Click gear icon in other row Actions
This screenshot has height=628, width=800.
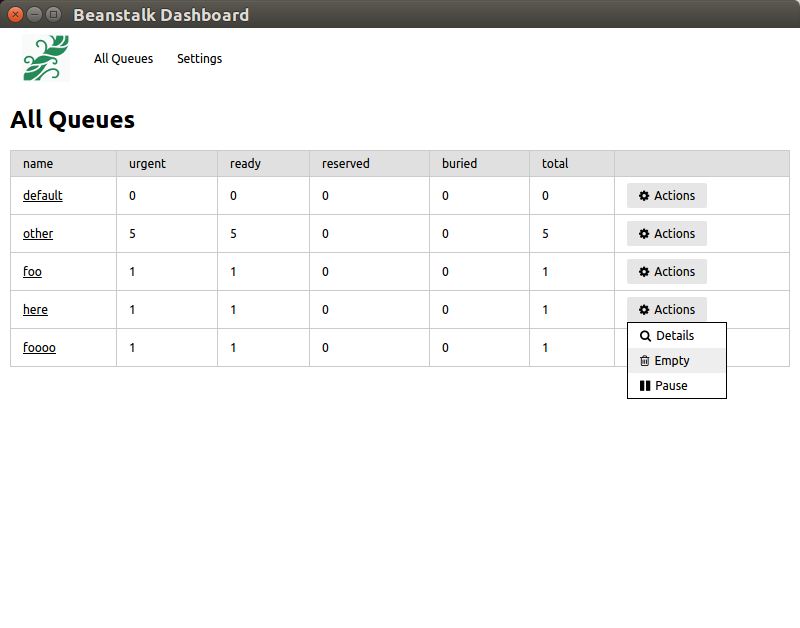click(x=644, y=234)
